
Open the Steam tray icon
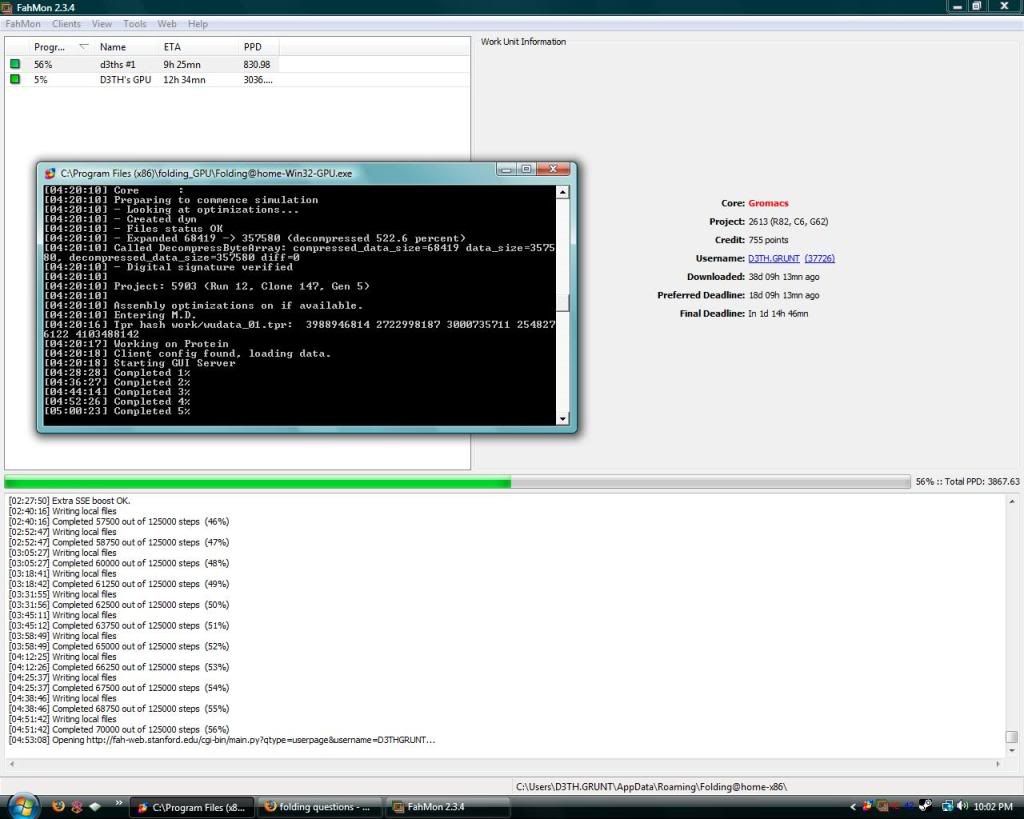(925, 805)
